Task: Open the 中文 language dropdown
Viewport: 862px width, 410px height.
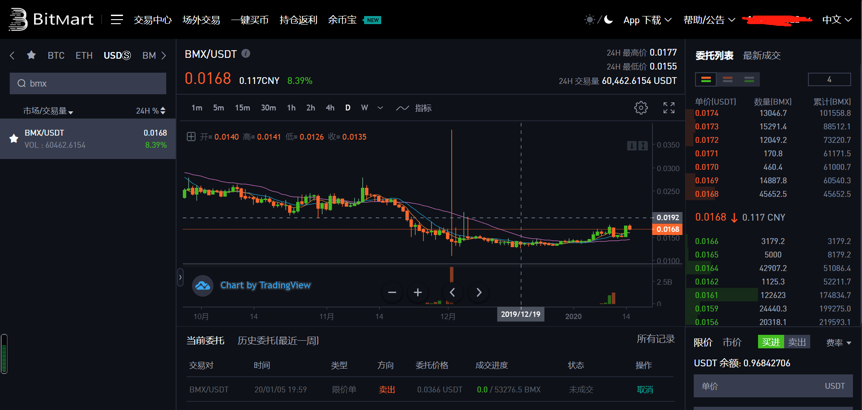Action: point(836,19)
